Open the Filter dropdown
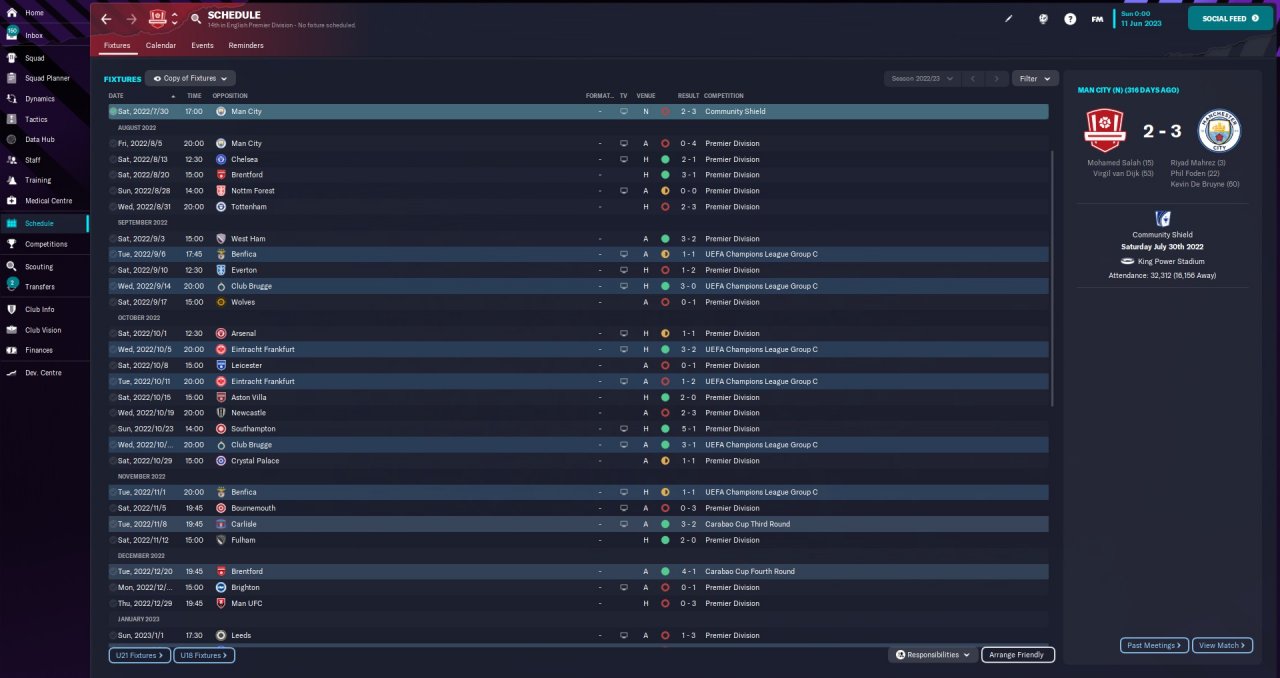Image resolution: width=1280 pixels, height=678 pixels. click(1035, 78)
